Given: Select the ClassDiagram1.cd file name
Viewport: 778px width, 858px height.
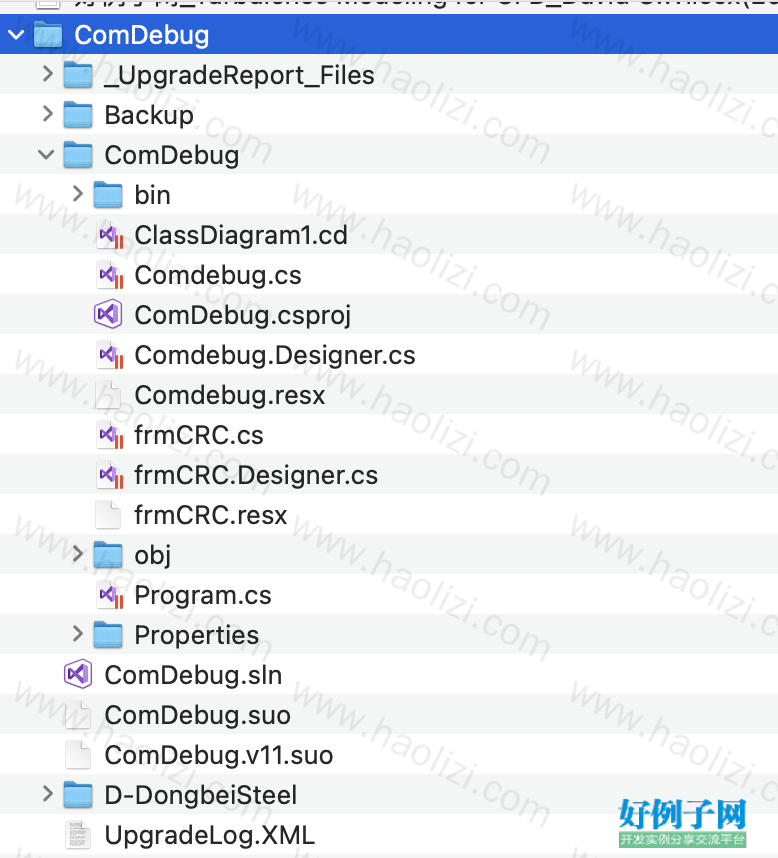Looking at the screenshot, I should pyautogui.click(x=241, y=235).
